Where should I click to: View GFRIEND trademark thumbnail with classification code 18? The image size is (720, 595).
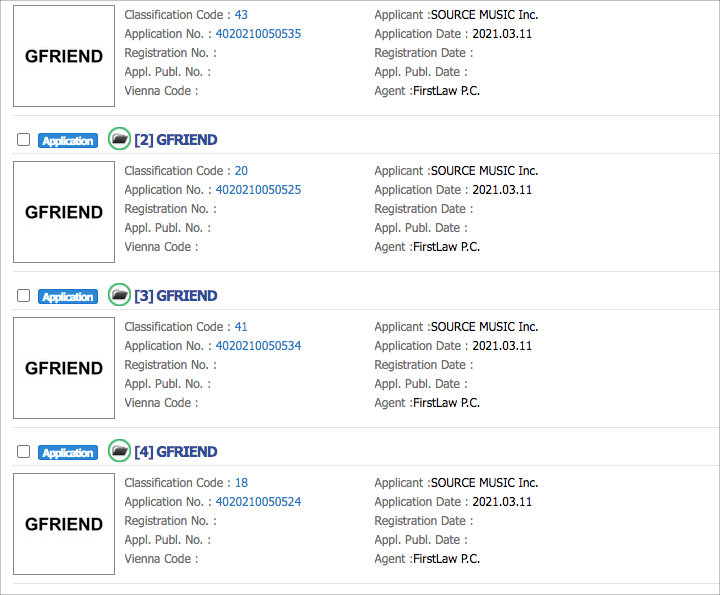[64, 524]
